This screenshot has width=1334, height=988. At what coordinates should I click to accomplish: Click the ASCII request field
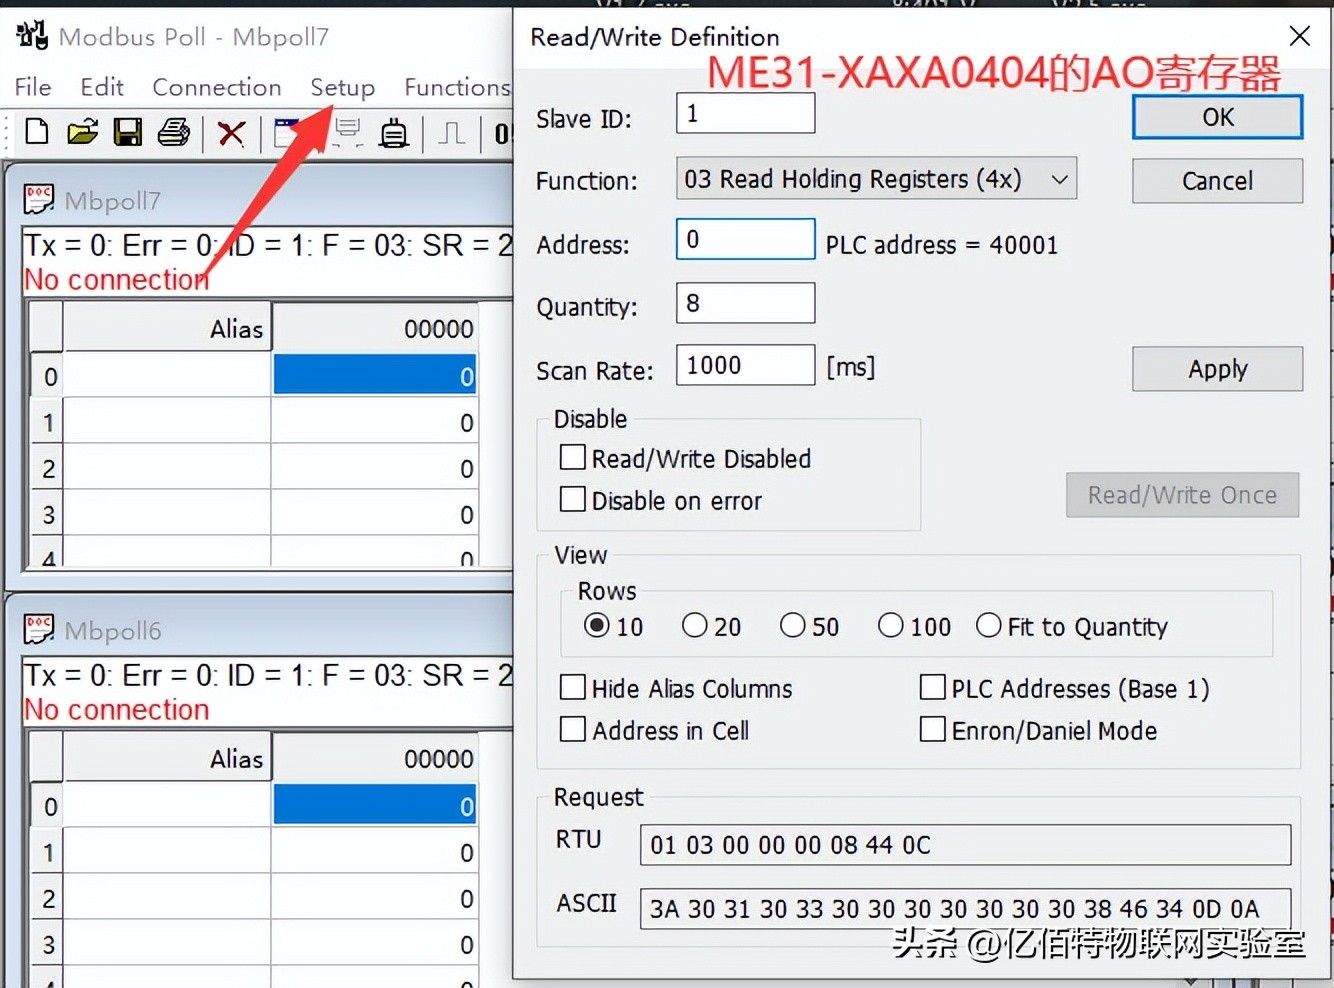point(965,909)
